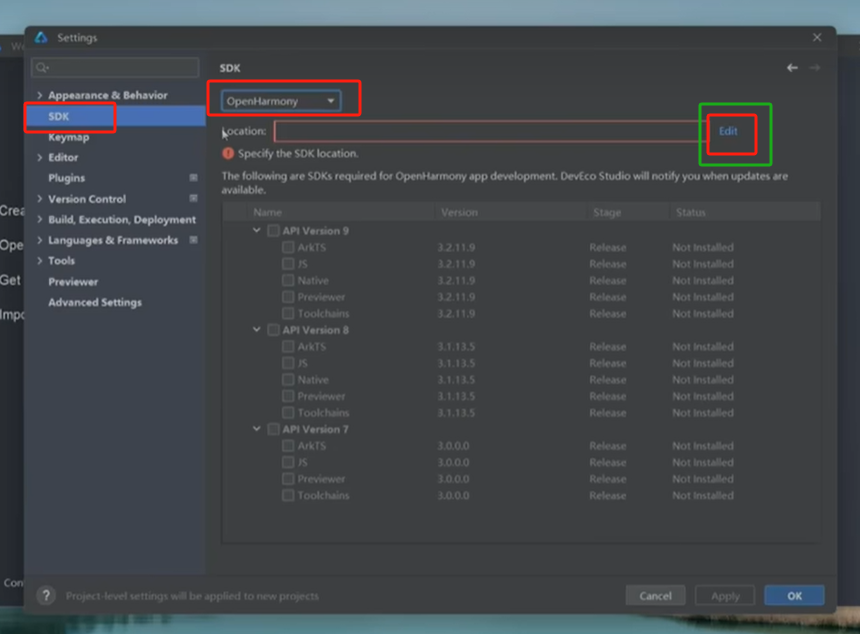Expand the Version Control section
Viewport: 860px width, 634px height.
pos(39,199)
